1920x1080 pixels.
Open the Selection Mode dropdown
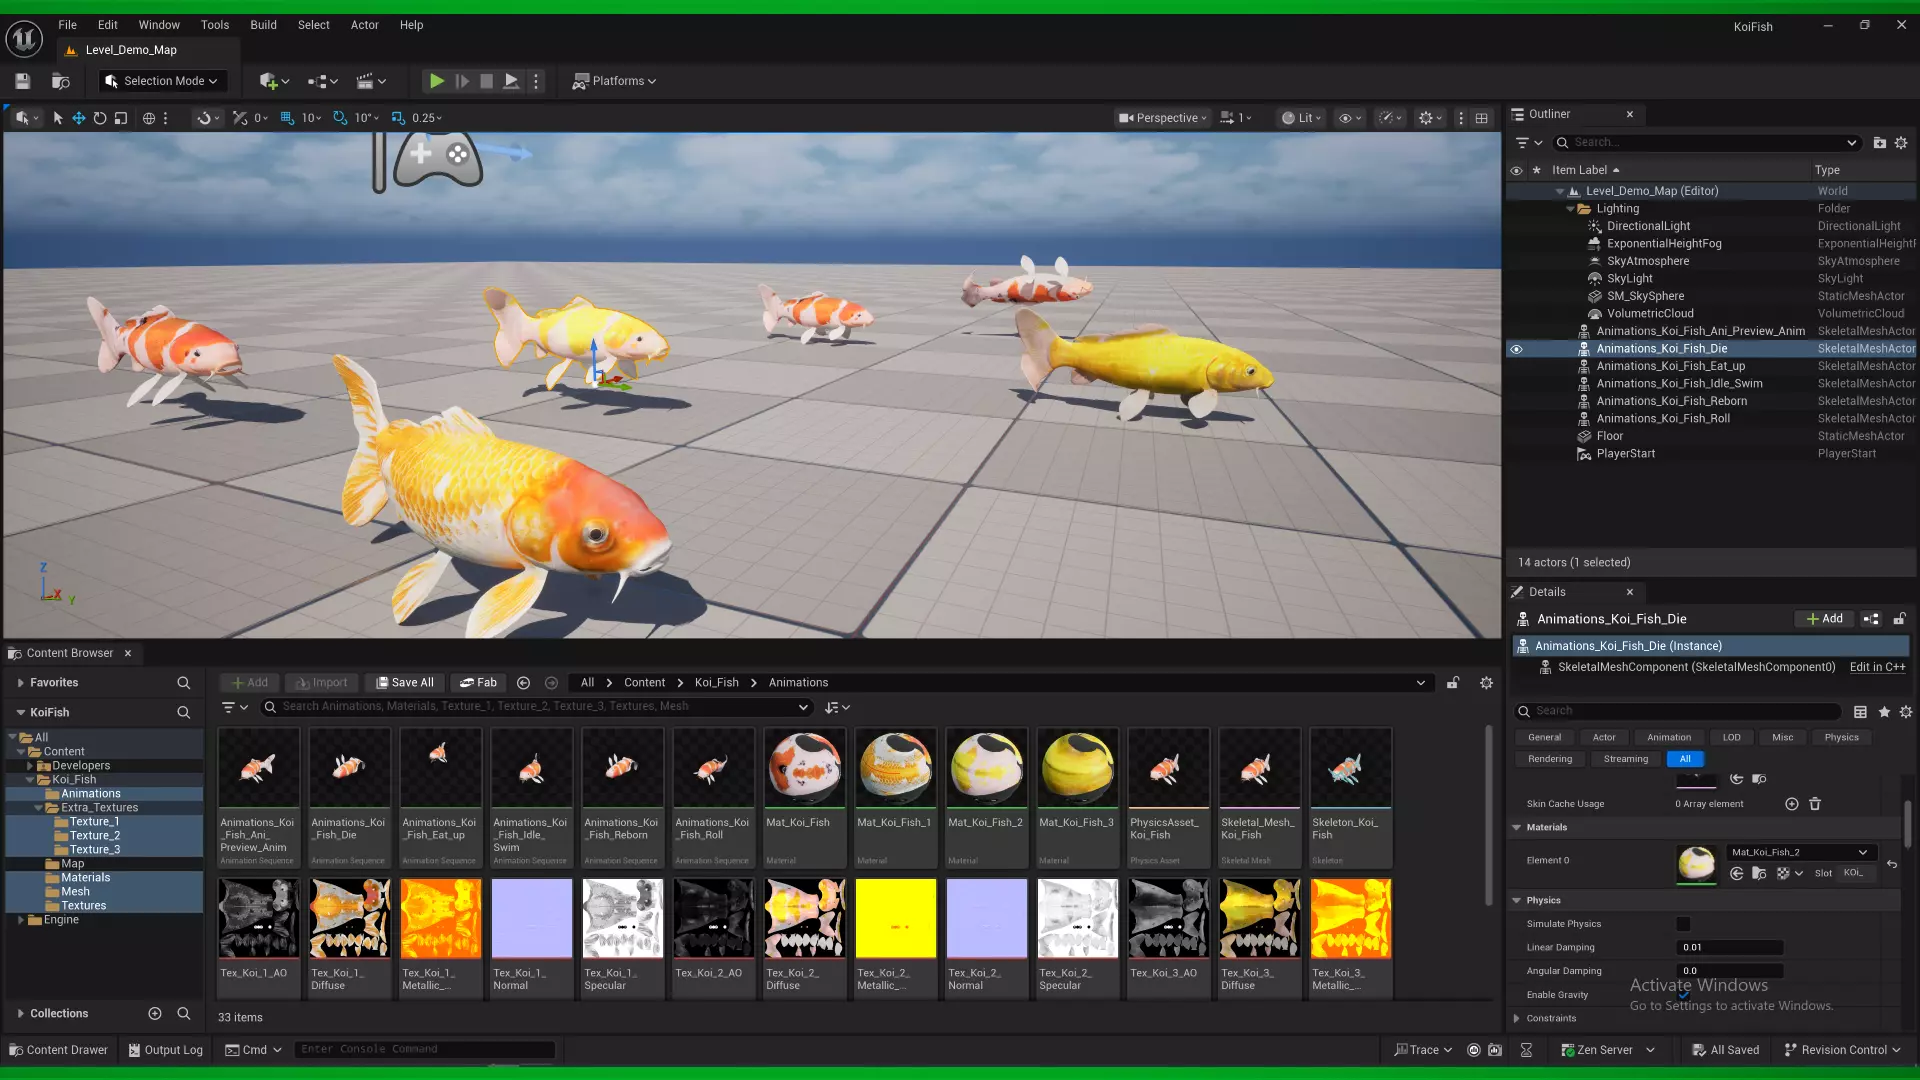pos(163,81)
